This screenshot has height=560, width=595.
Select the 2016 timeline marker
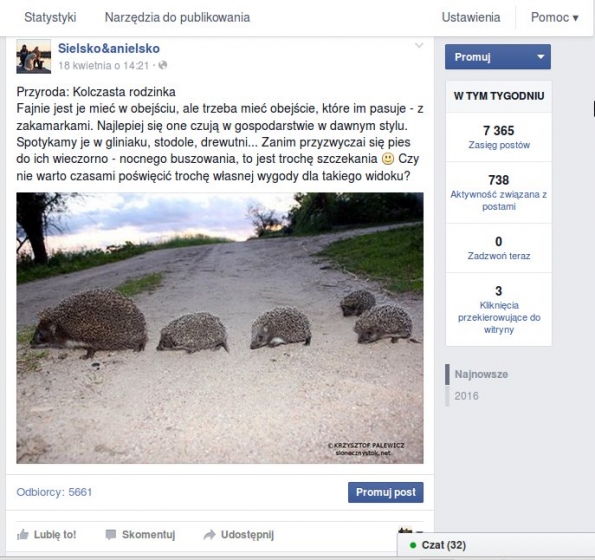coord(466,396)
